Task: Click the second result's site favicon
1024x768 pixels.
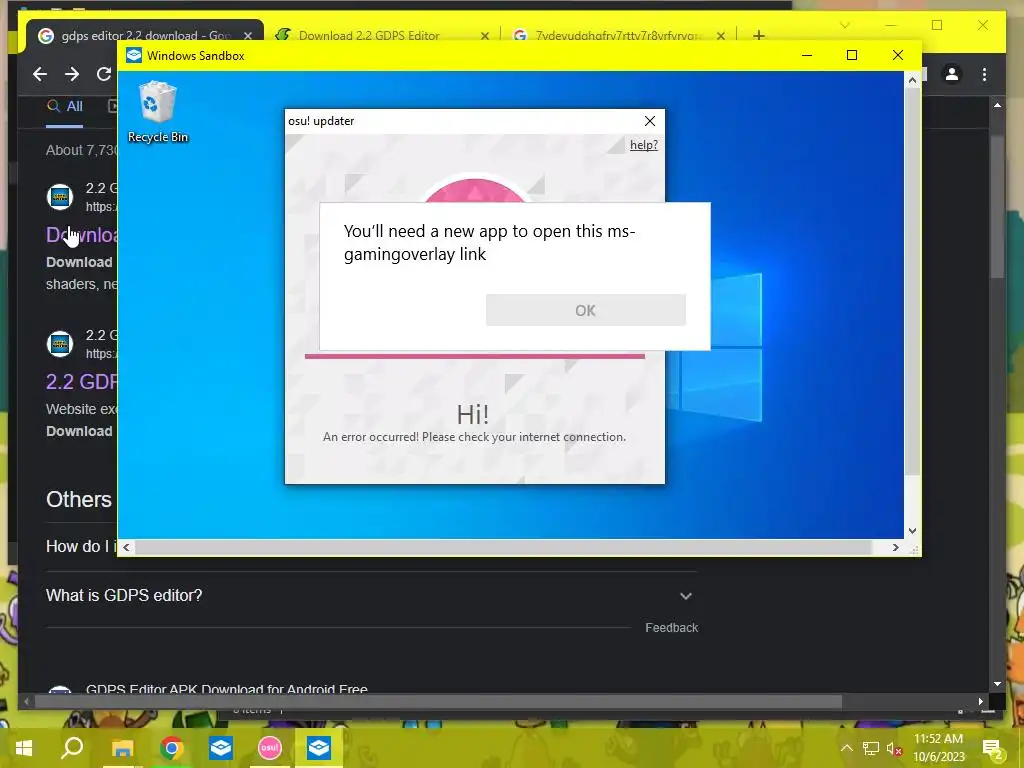Action: click(x=59, y=344)
